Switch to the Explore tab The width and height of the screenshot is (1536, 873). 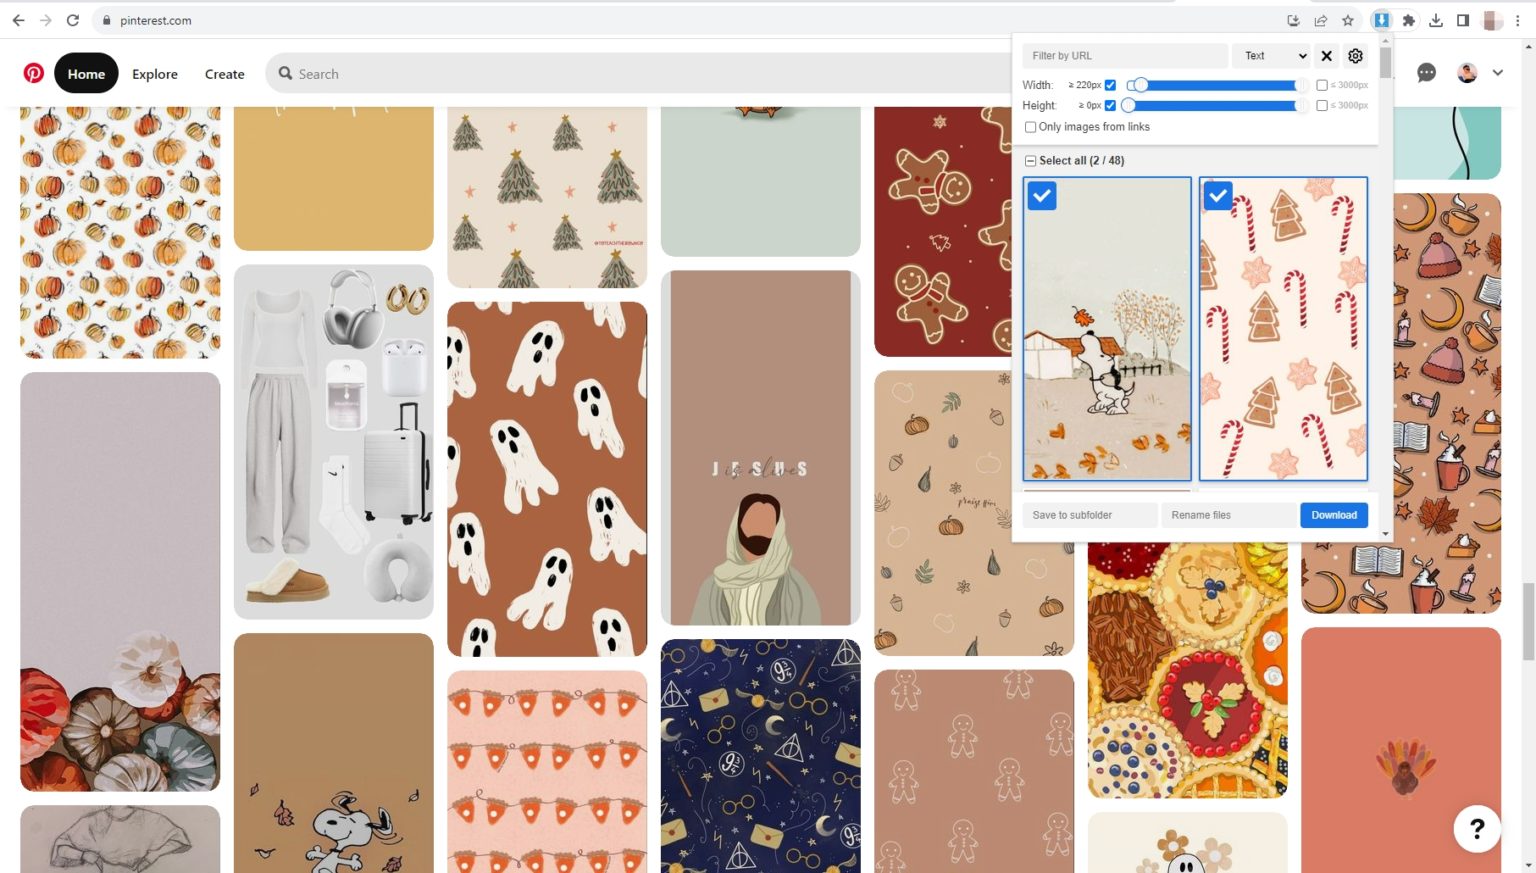[x=155, y=73]
